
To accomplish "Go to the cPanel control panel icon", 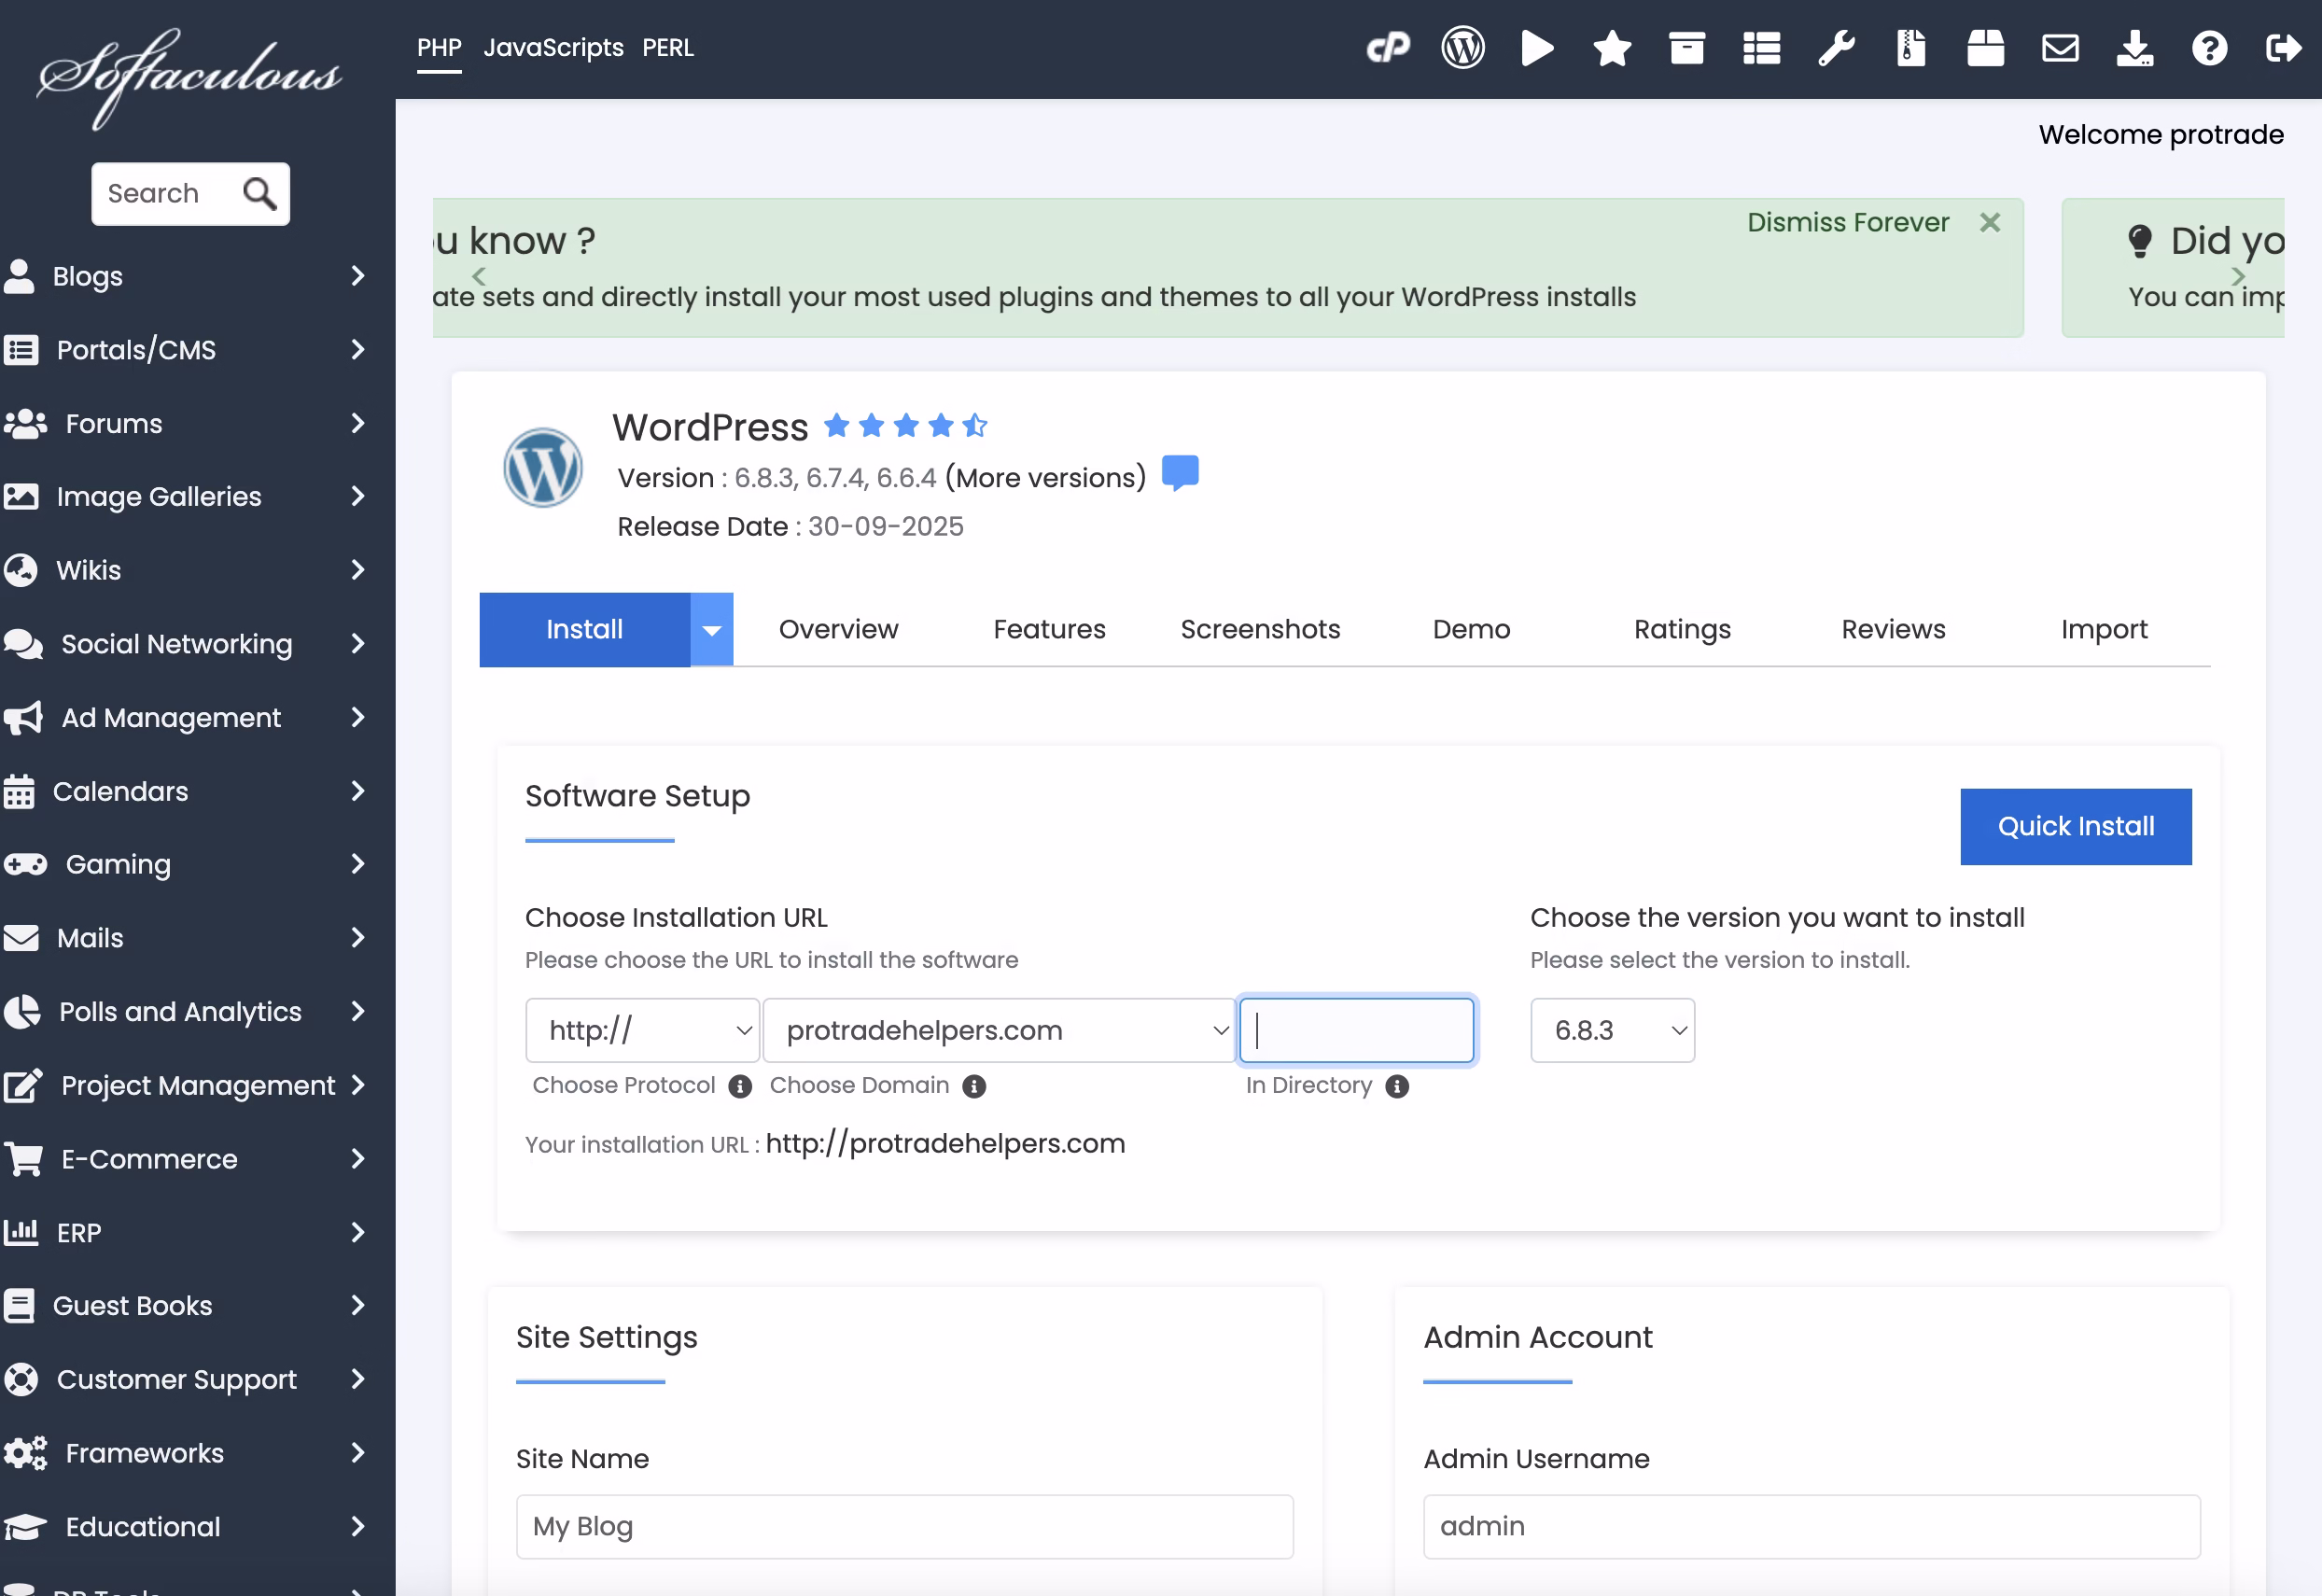I will [x=1388, y=48].
